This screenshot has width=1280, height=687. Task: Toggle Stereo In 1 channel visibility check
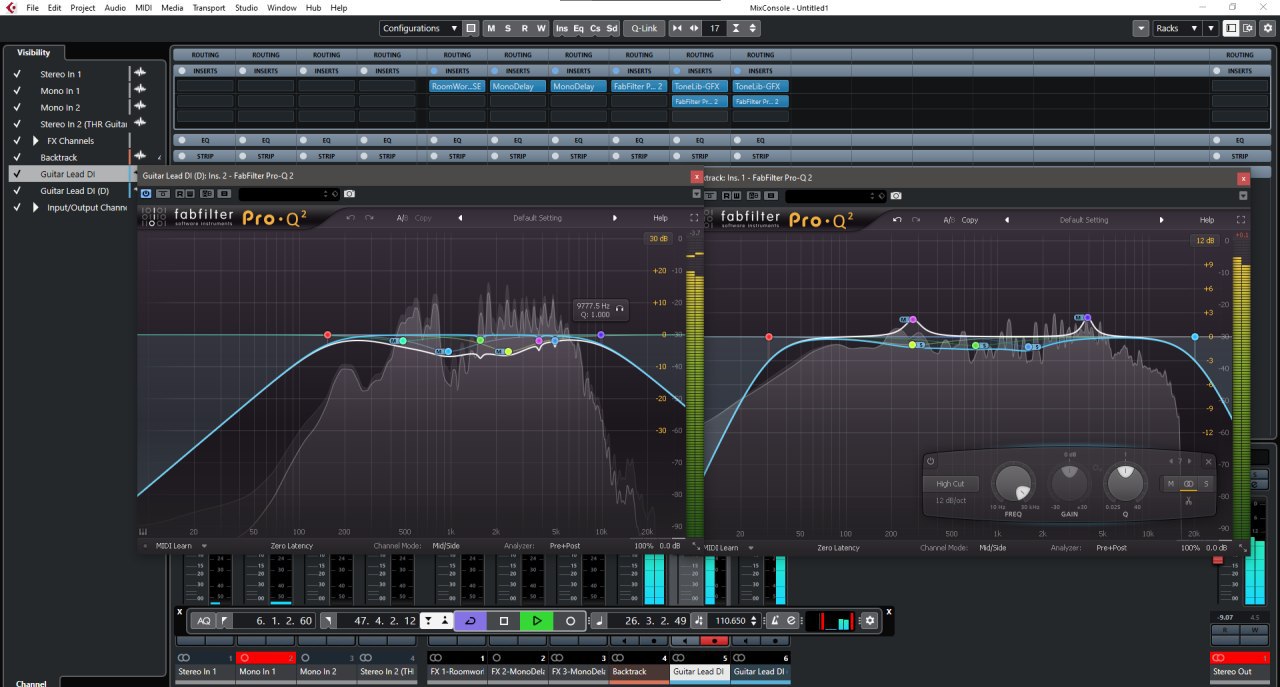coord(17,74)
